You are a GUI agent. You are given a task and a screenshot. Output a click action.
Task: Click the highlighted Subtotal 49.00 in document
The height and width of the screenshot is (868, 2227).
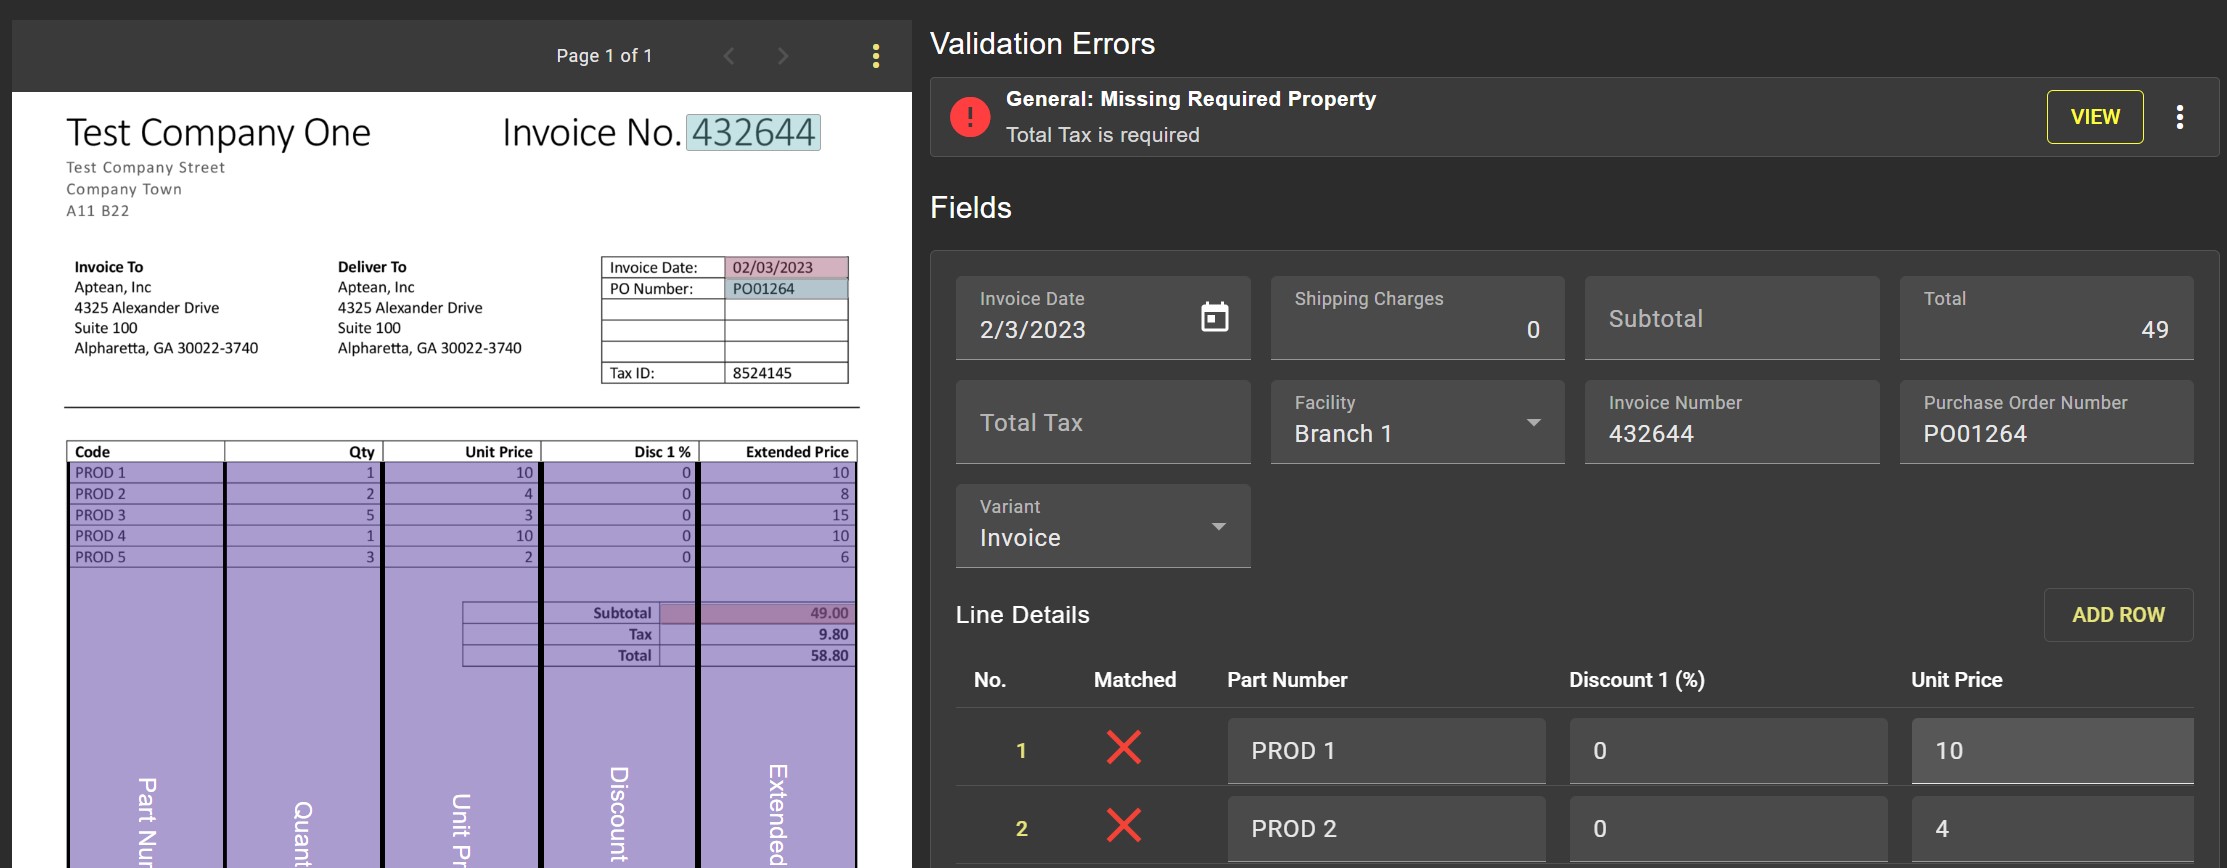pyautogui.click(x=776, y=613)
